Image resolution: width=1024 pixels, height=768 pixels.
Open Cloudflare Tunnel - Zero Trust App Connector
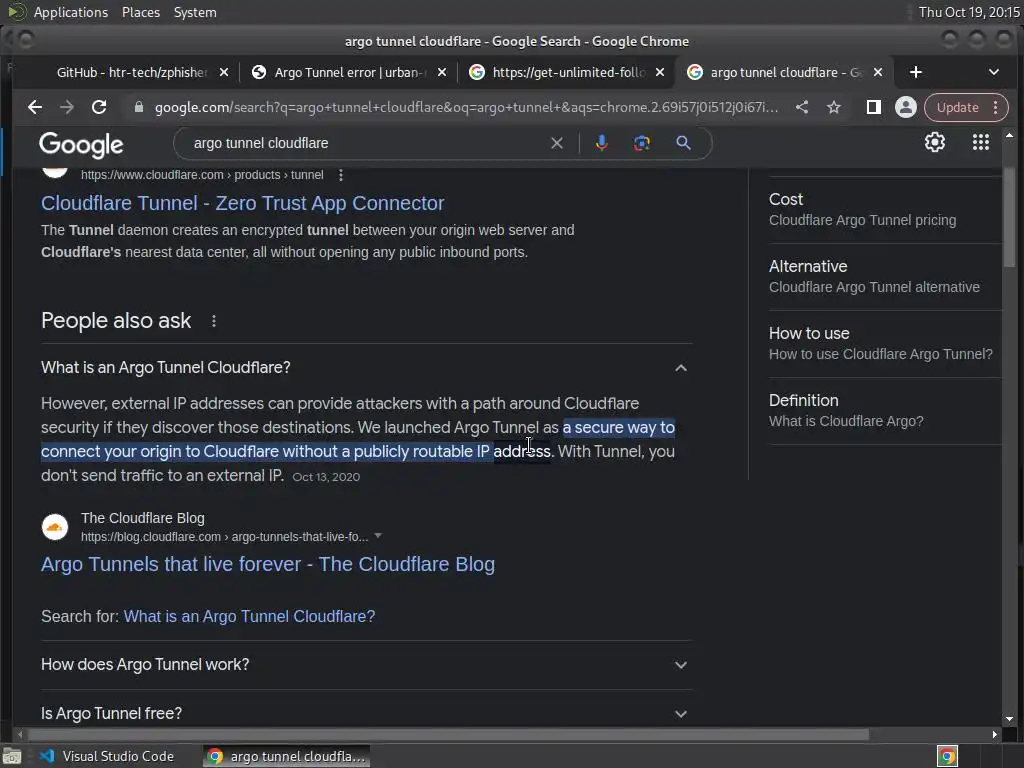(x=242, y=203)
